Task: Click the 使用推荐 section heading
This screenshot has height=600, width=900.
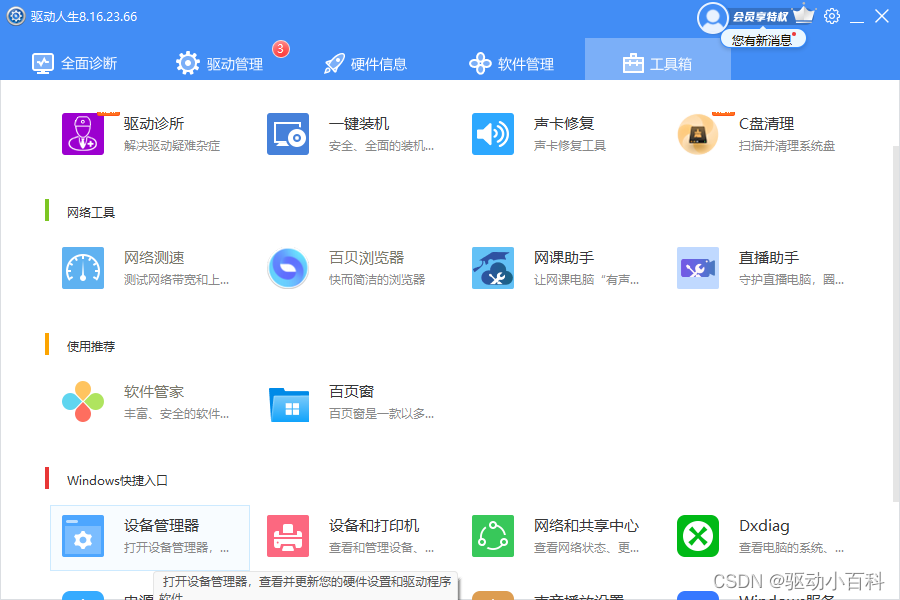Action: pyautogui.click(x=91, y=346)
